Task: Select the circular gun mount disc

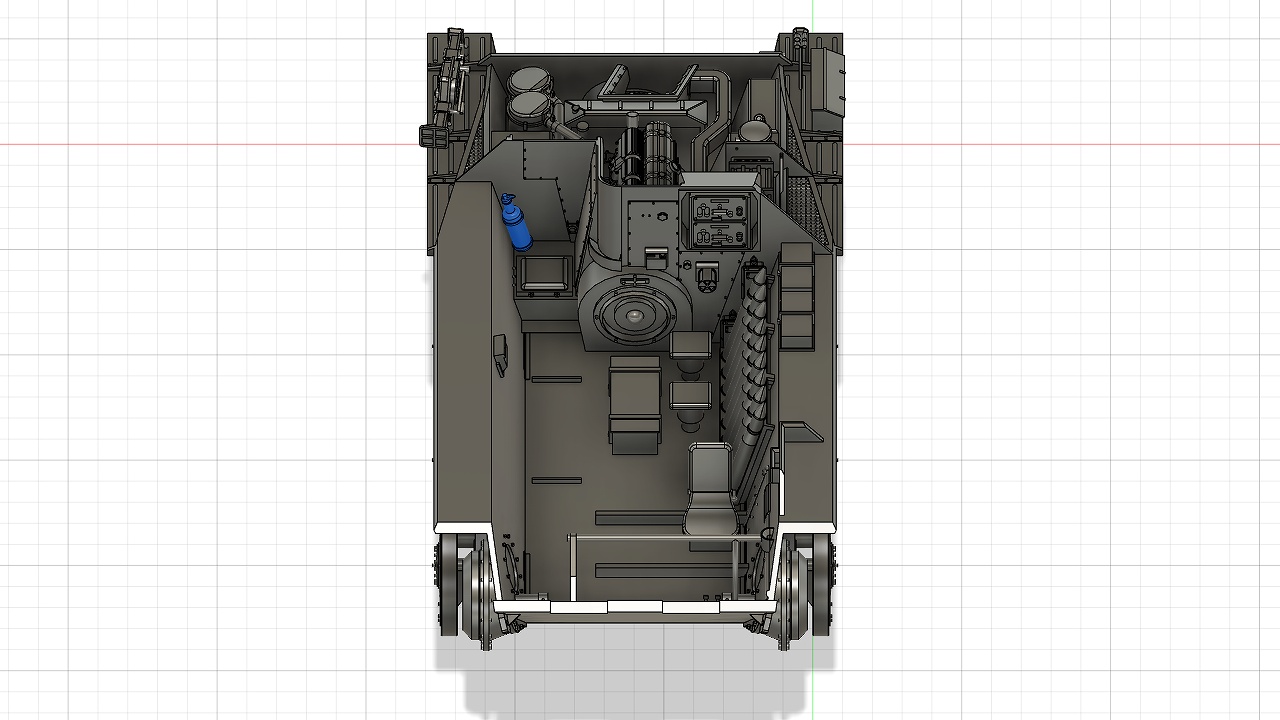Action: 632,315
